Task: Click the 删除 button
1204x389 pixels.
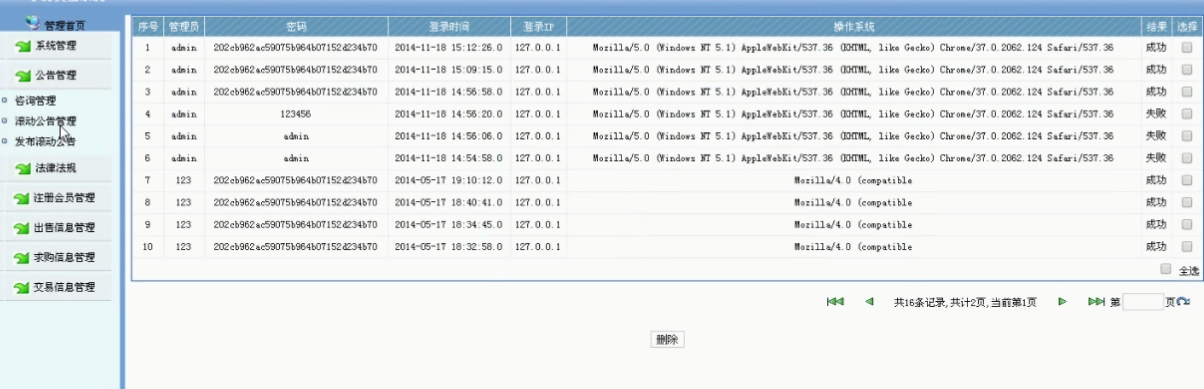Action: point(667,340)
